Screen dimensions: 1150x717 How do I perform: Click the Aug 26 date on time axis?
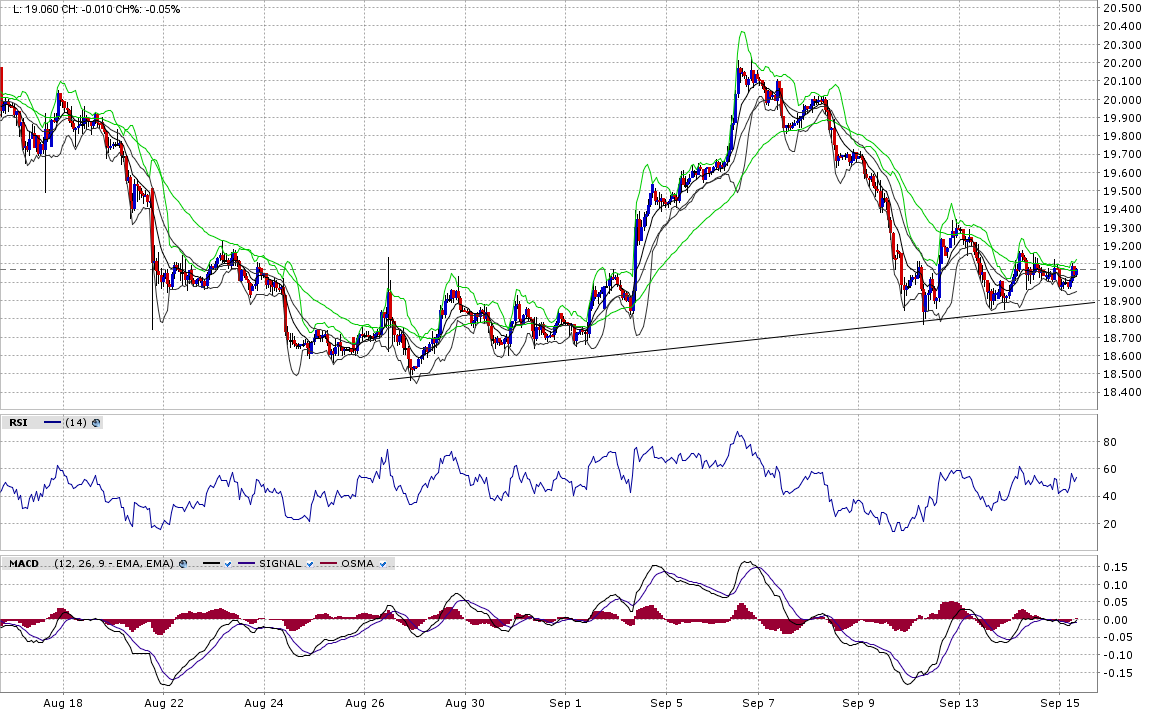pos(366,704)
